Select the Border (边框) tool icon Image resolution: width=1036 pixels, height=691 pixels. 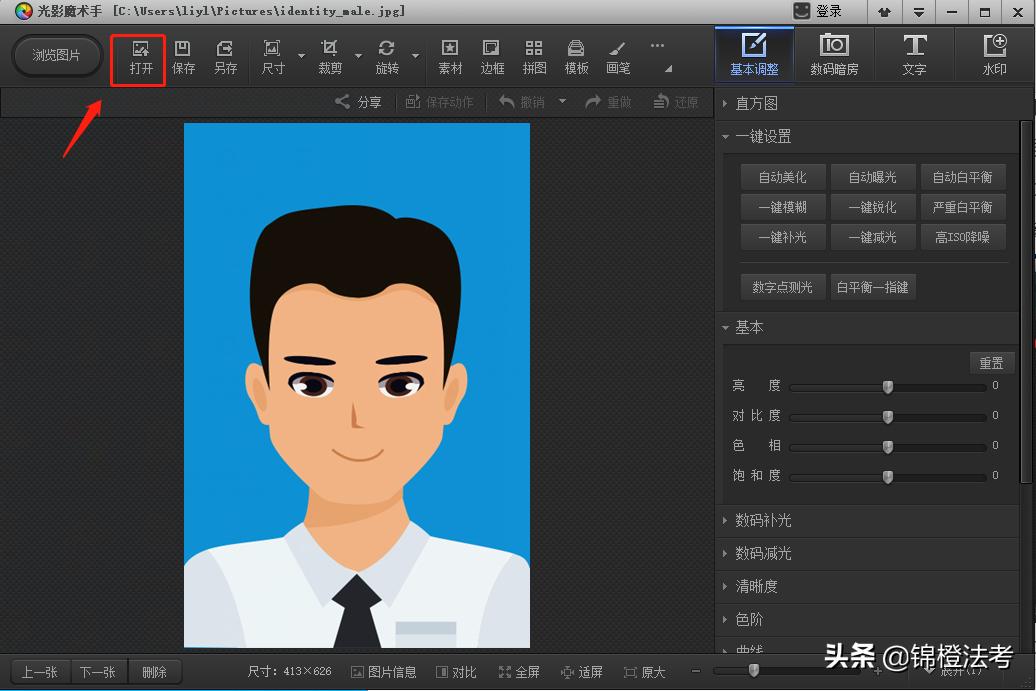tap(492, 57)
